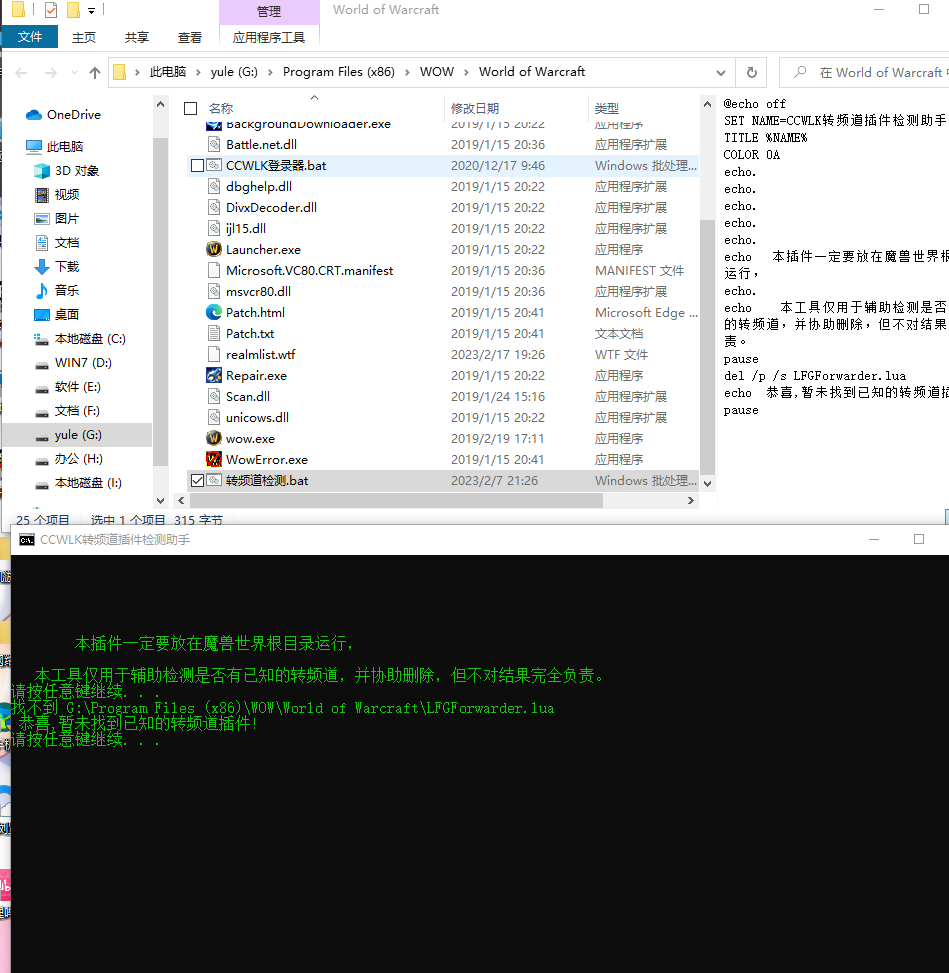Navigate to WOW via the breadcrumb link
This screenshot has height=973, width=949.
tap(437, 72)
